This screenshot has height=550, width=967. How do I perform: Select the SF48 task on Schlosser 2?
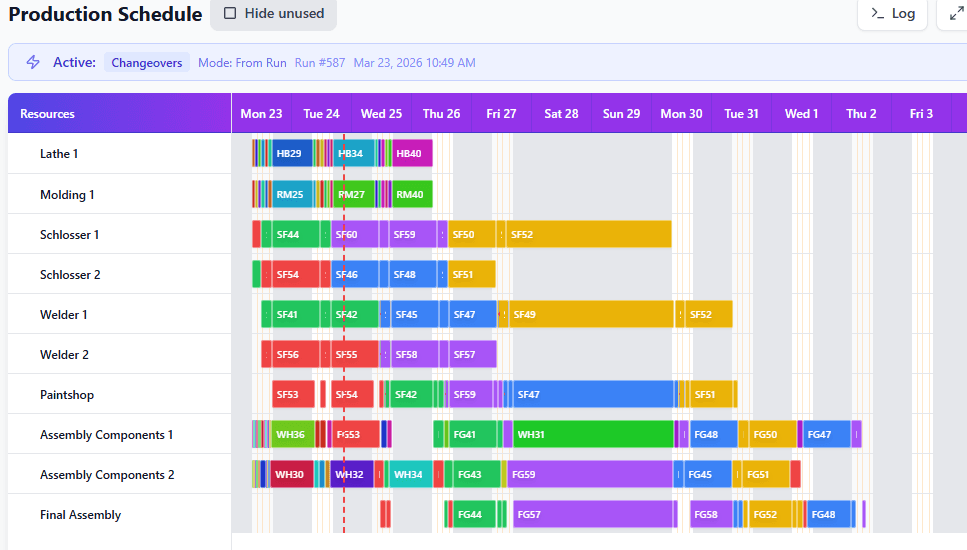point(413,274)
